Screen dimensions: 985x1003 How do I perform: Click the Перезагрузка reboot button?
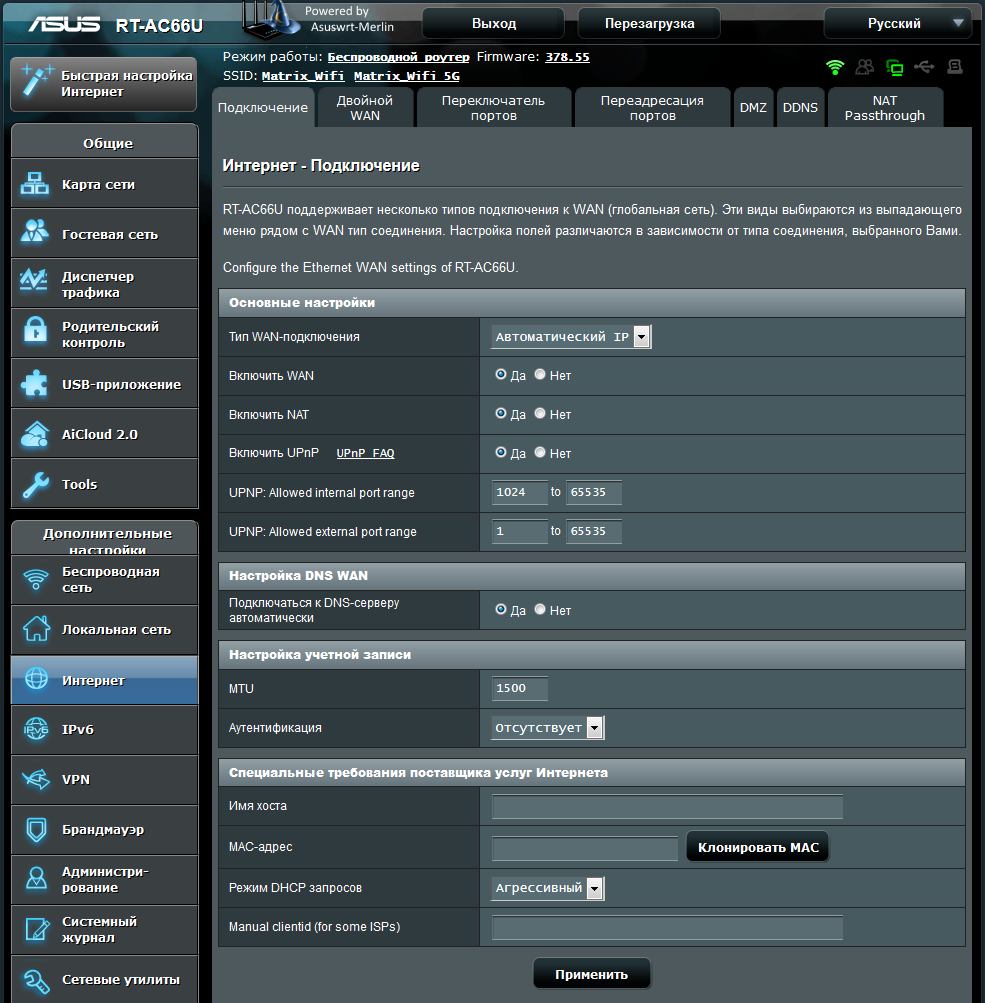(x=649, y=24)
